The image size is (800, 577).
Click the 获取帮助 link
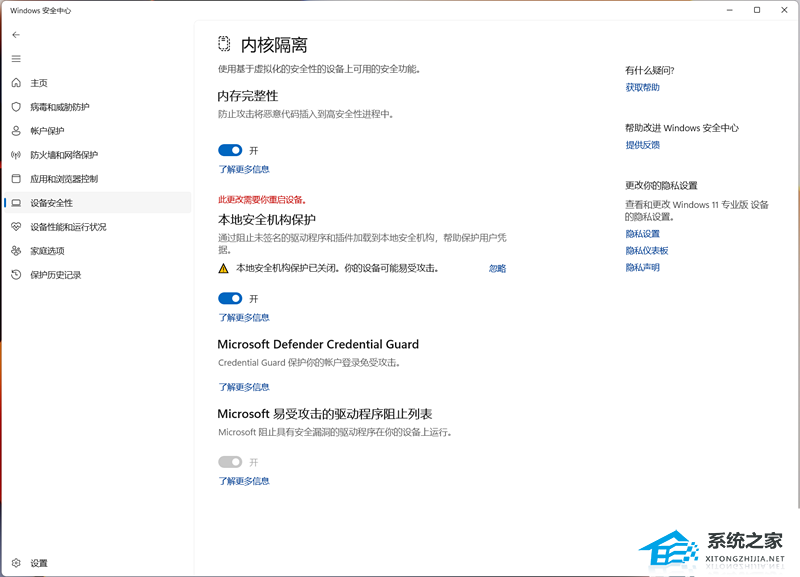pos(642,87)
